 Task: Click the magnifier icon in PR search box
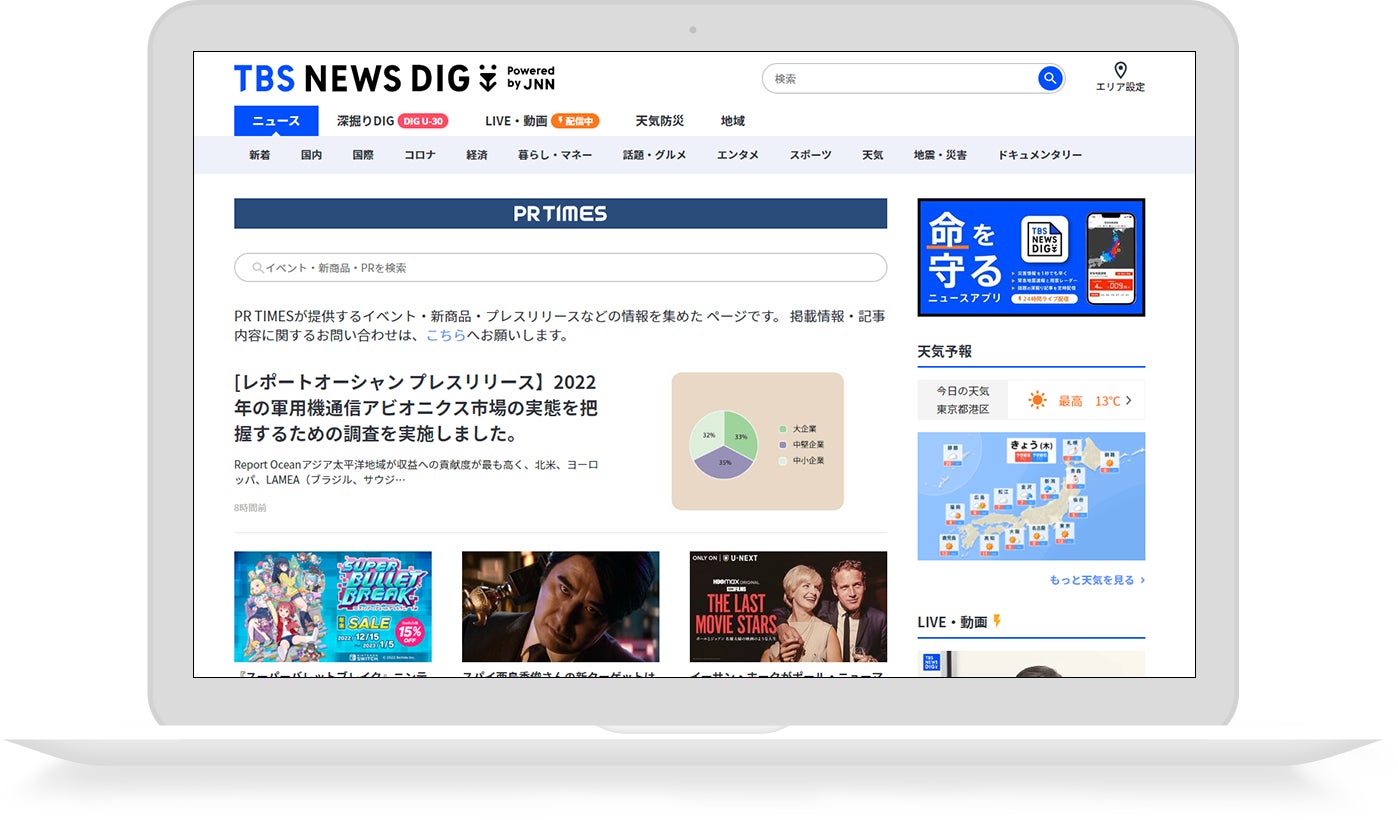(x=258, y=268)
